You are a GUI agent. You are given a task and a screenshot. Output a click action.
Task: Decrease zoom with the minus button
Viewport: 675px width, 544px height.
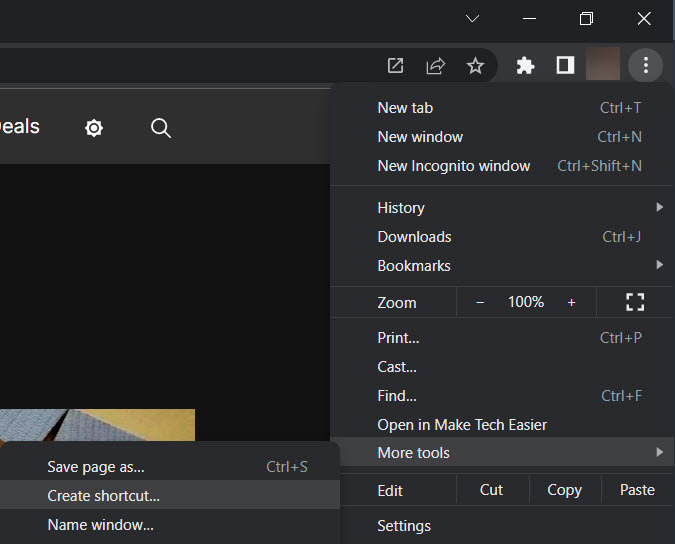click(x=480, y=302)
